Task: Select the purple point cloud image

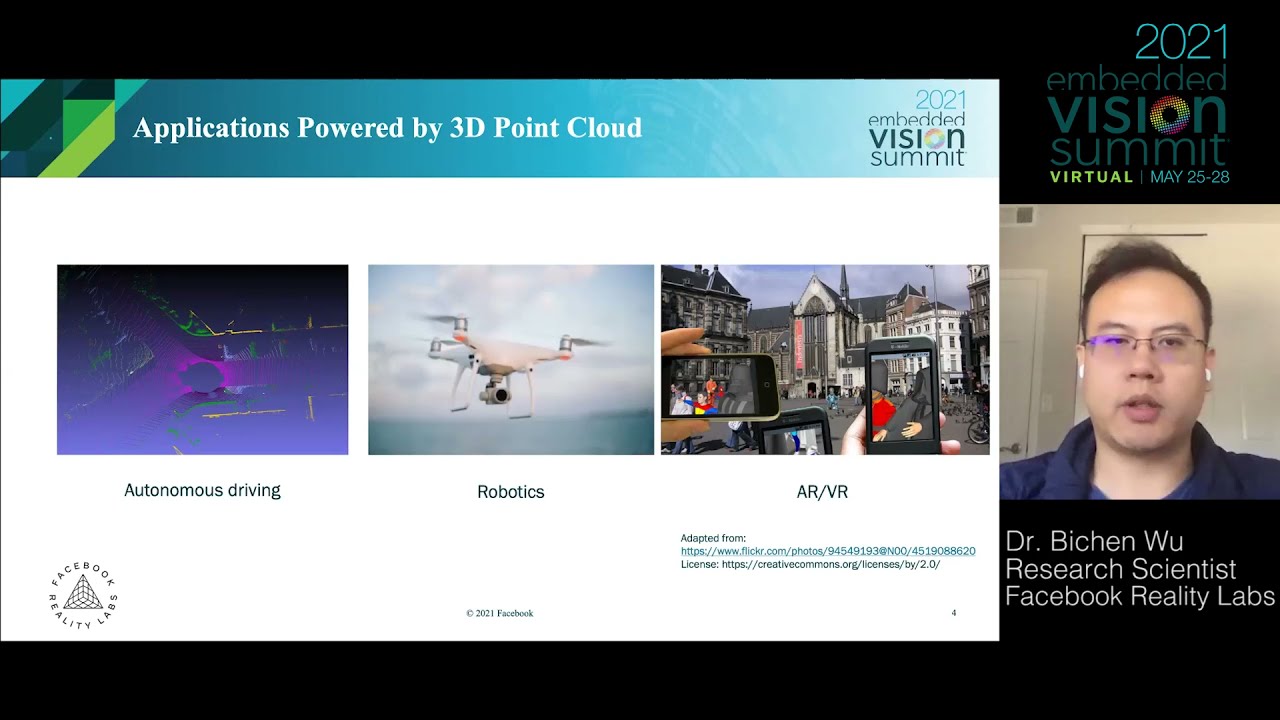Action: 202,359
